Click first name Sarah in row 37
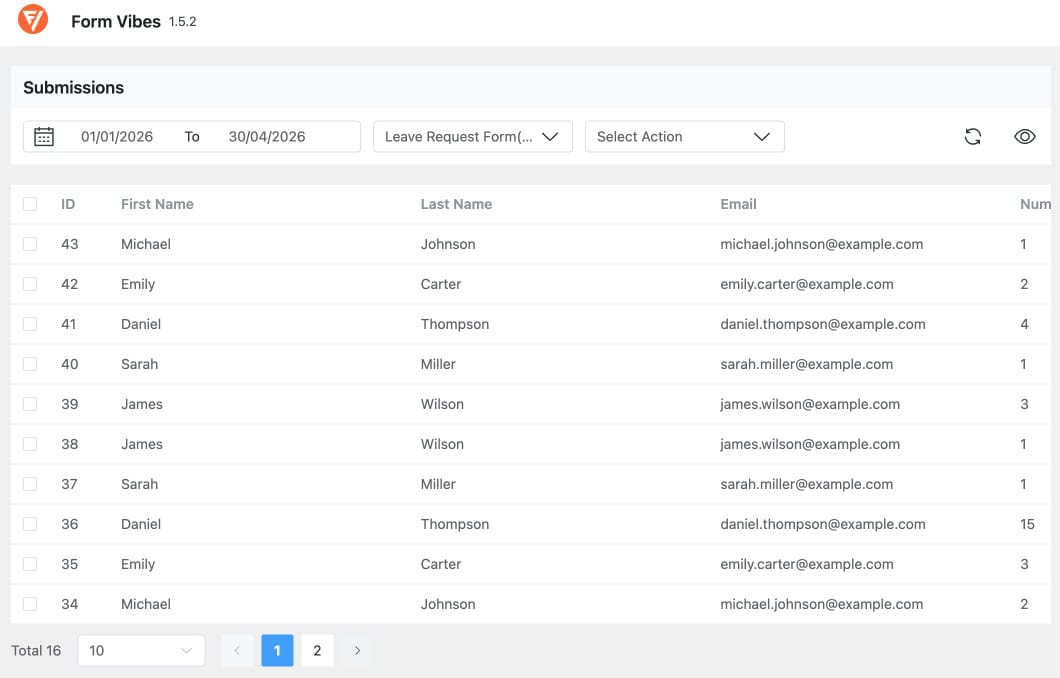This screenshot has height=678, width=1060. (139, 484)
